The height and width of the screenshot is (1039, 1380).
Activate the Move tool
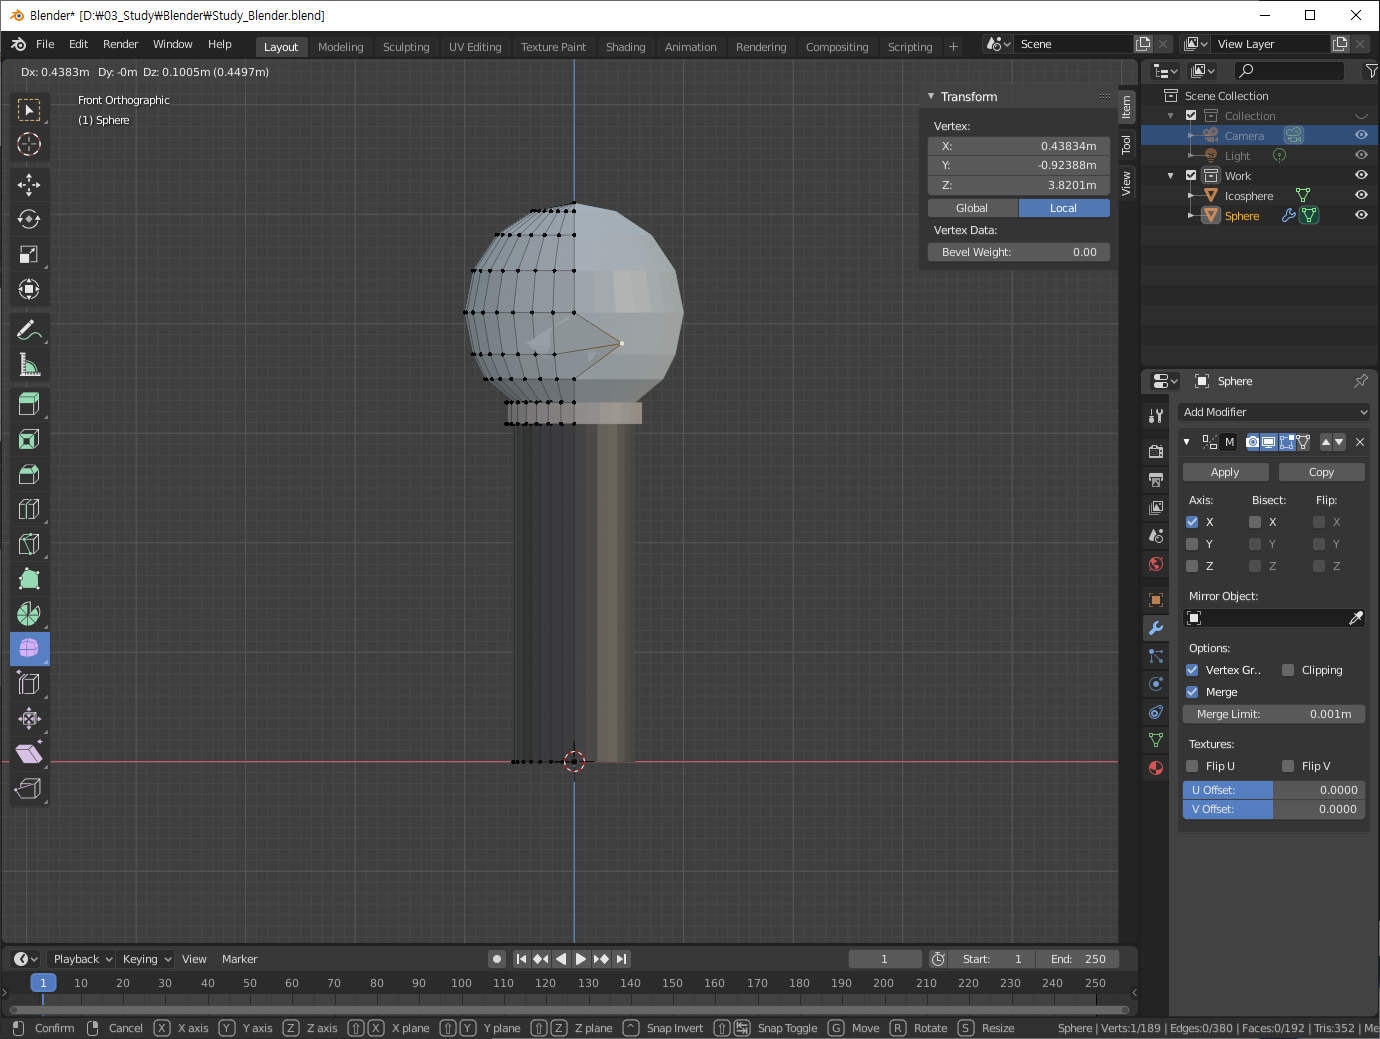point(29,184)
